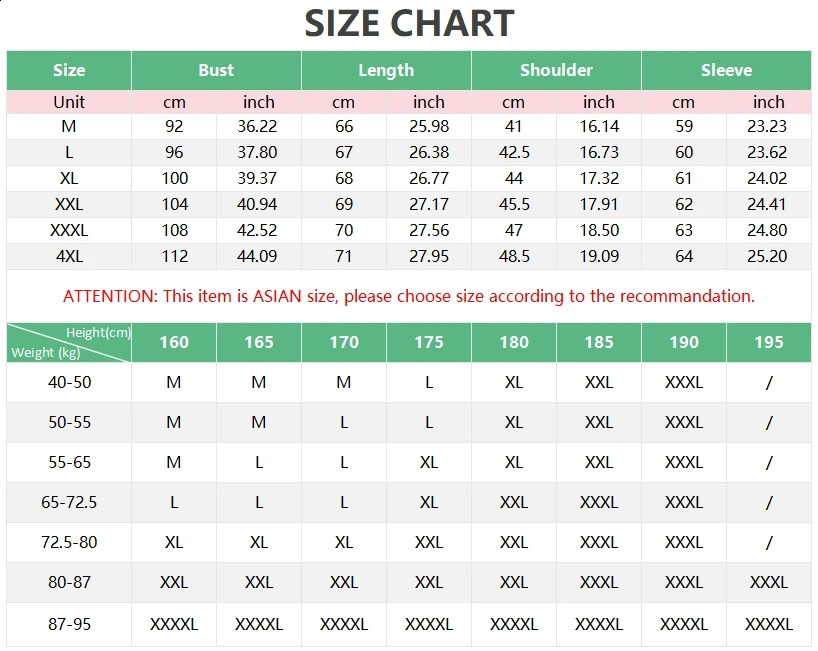Click the SIZE CHART title
The height and width of the screenshot is (651, 818).
[x=409, y=23]
